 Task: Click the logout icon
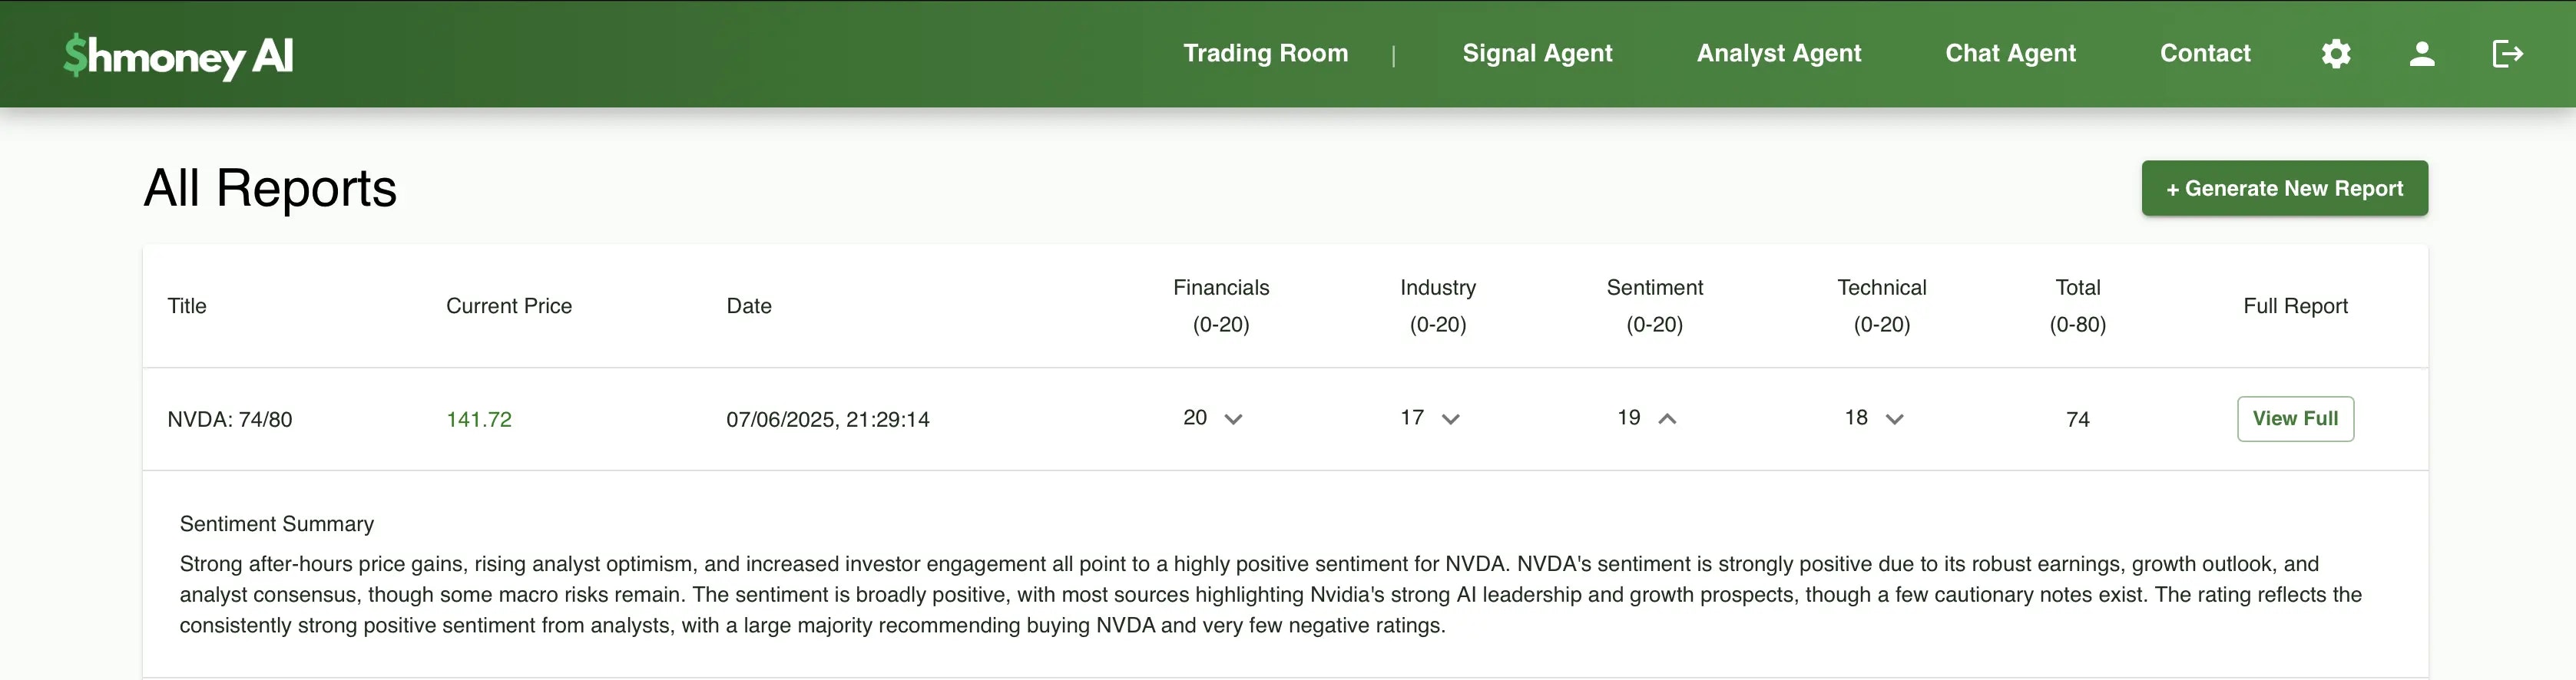click(2507, 54)
